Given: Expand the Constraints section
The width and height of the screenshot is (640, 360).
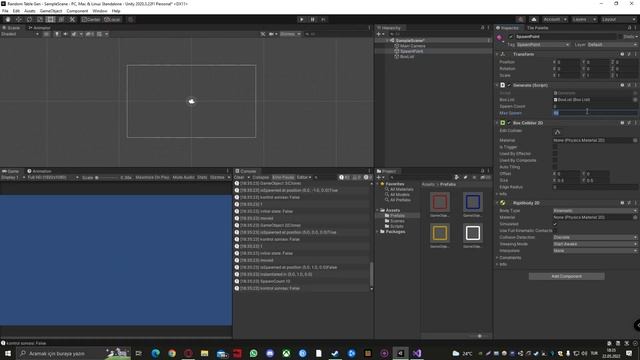Looking at the screenshot, I should (x=497, y=258).
